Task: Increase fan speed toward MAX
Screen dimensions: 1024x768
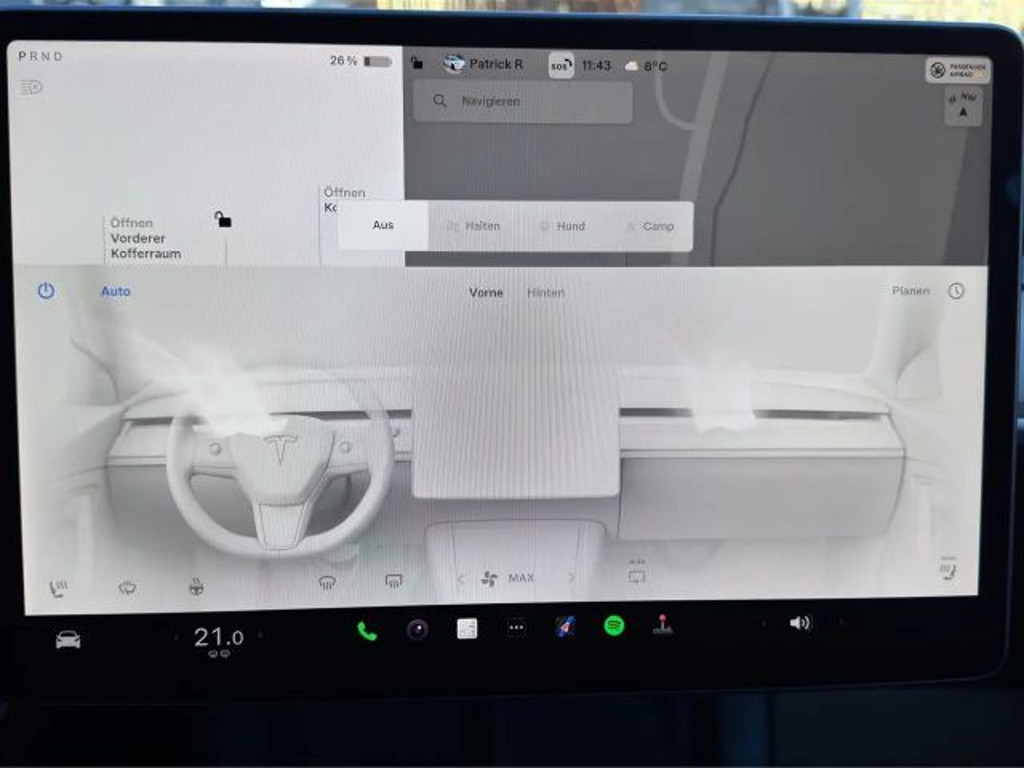Action: pyautogui.click(x=572, y=578)
